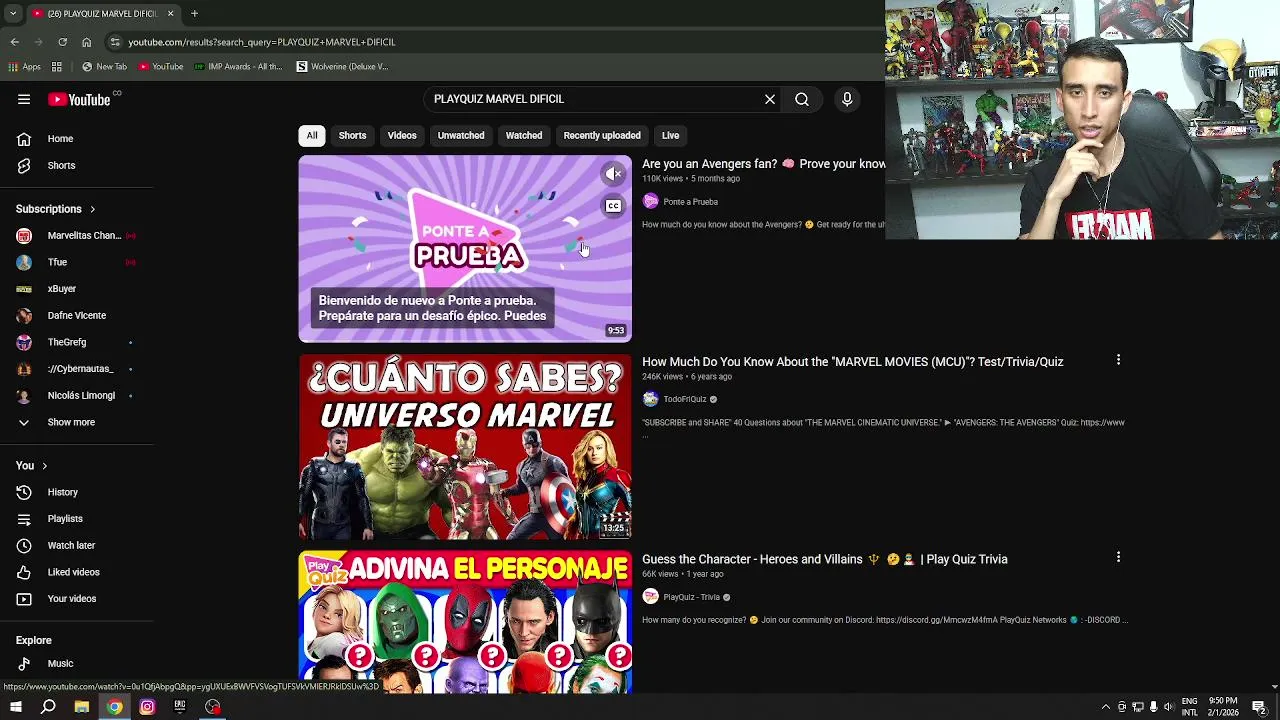The height and width of the screenshot is (720, 1280).
Task: Open the Windows Start menu
Action: [x=15, y=707]
